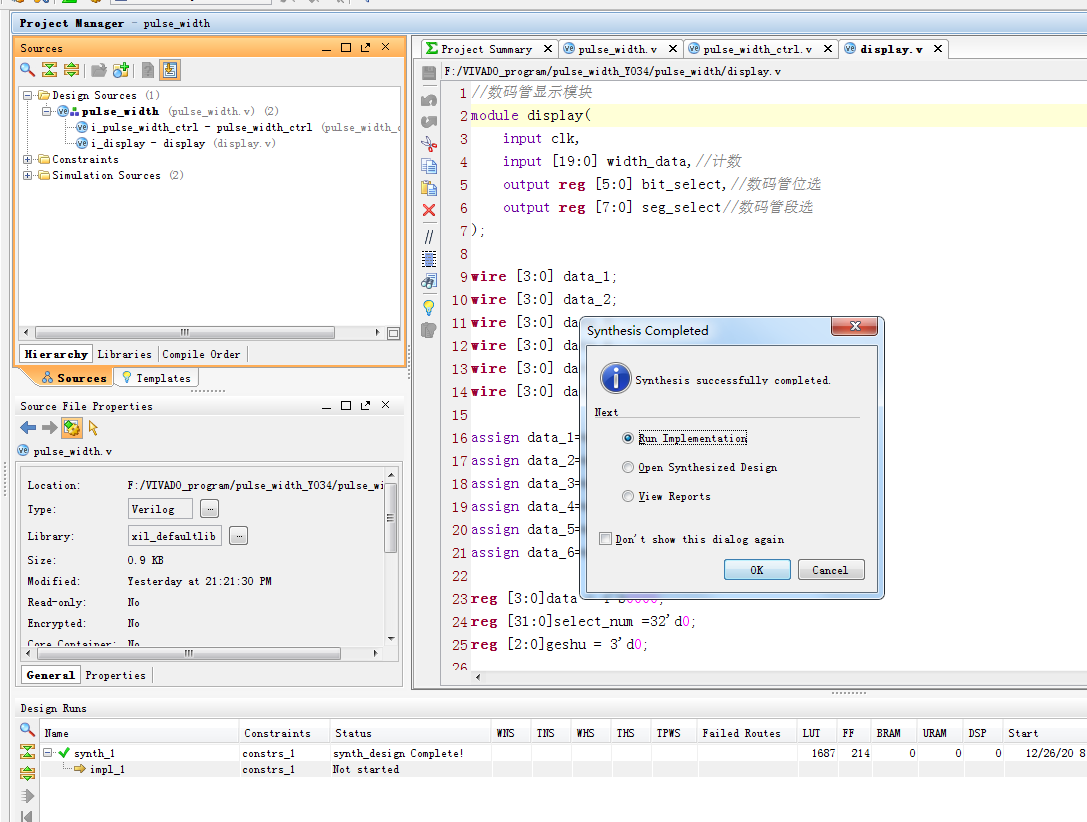Expand the Simulation Sources tree node

[x=28, y=176]
